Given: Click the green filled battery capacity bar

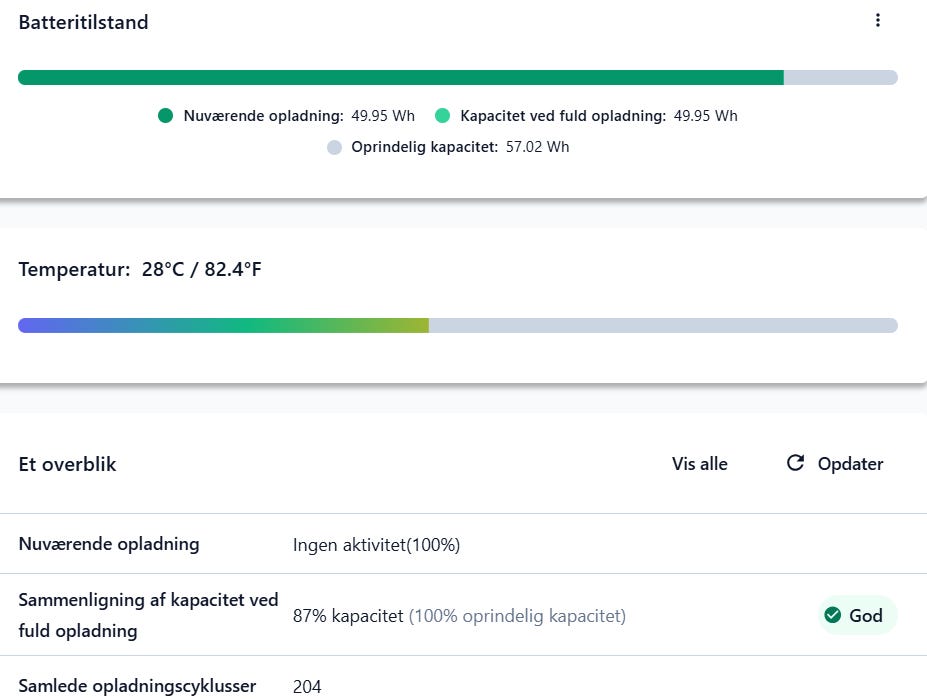Looking at the screenshot, I should (400, 78).
